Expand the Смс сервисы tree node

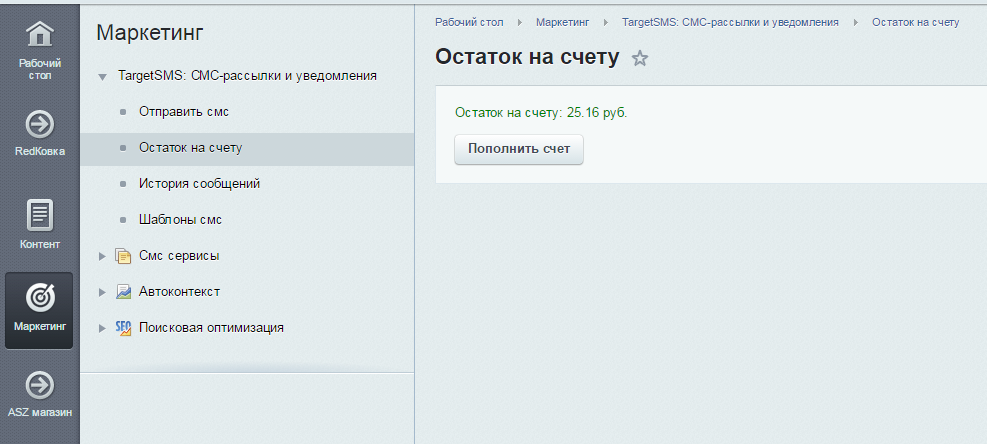coord(102,256)
